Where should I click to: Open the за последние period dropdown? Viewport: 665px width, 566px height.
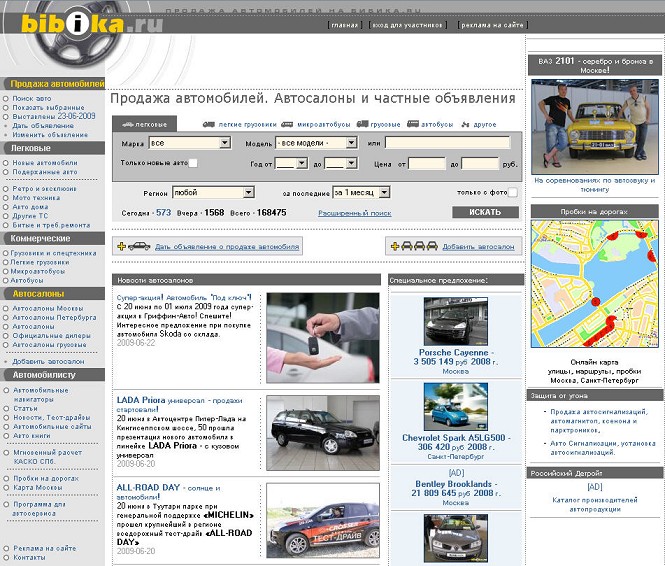tap(361, 192)
